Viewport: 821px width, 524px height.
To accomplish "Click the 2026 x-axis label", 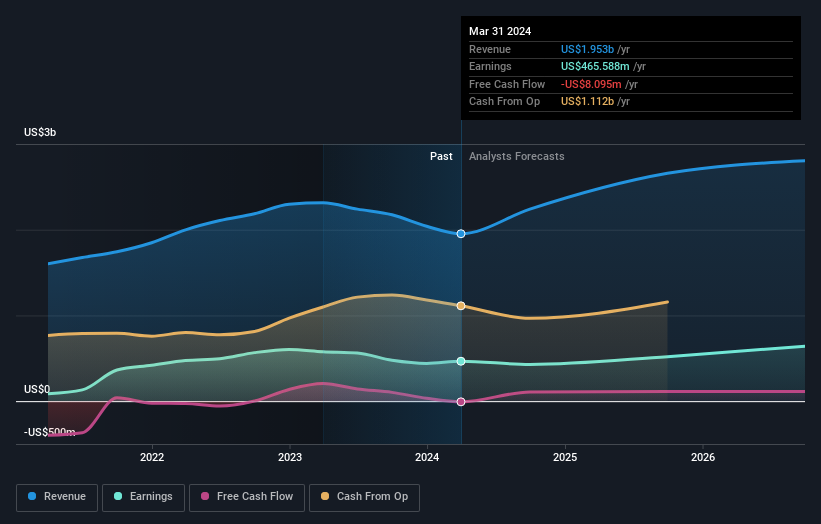I will click(703, 458).
